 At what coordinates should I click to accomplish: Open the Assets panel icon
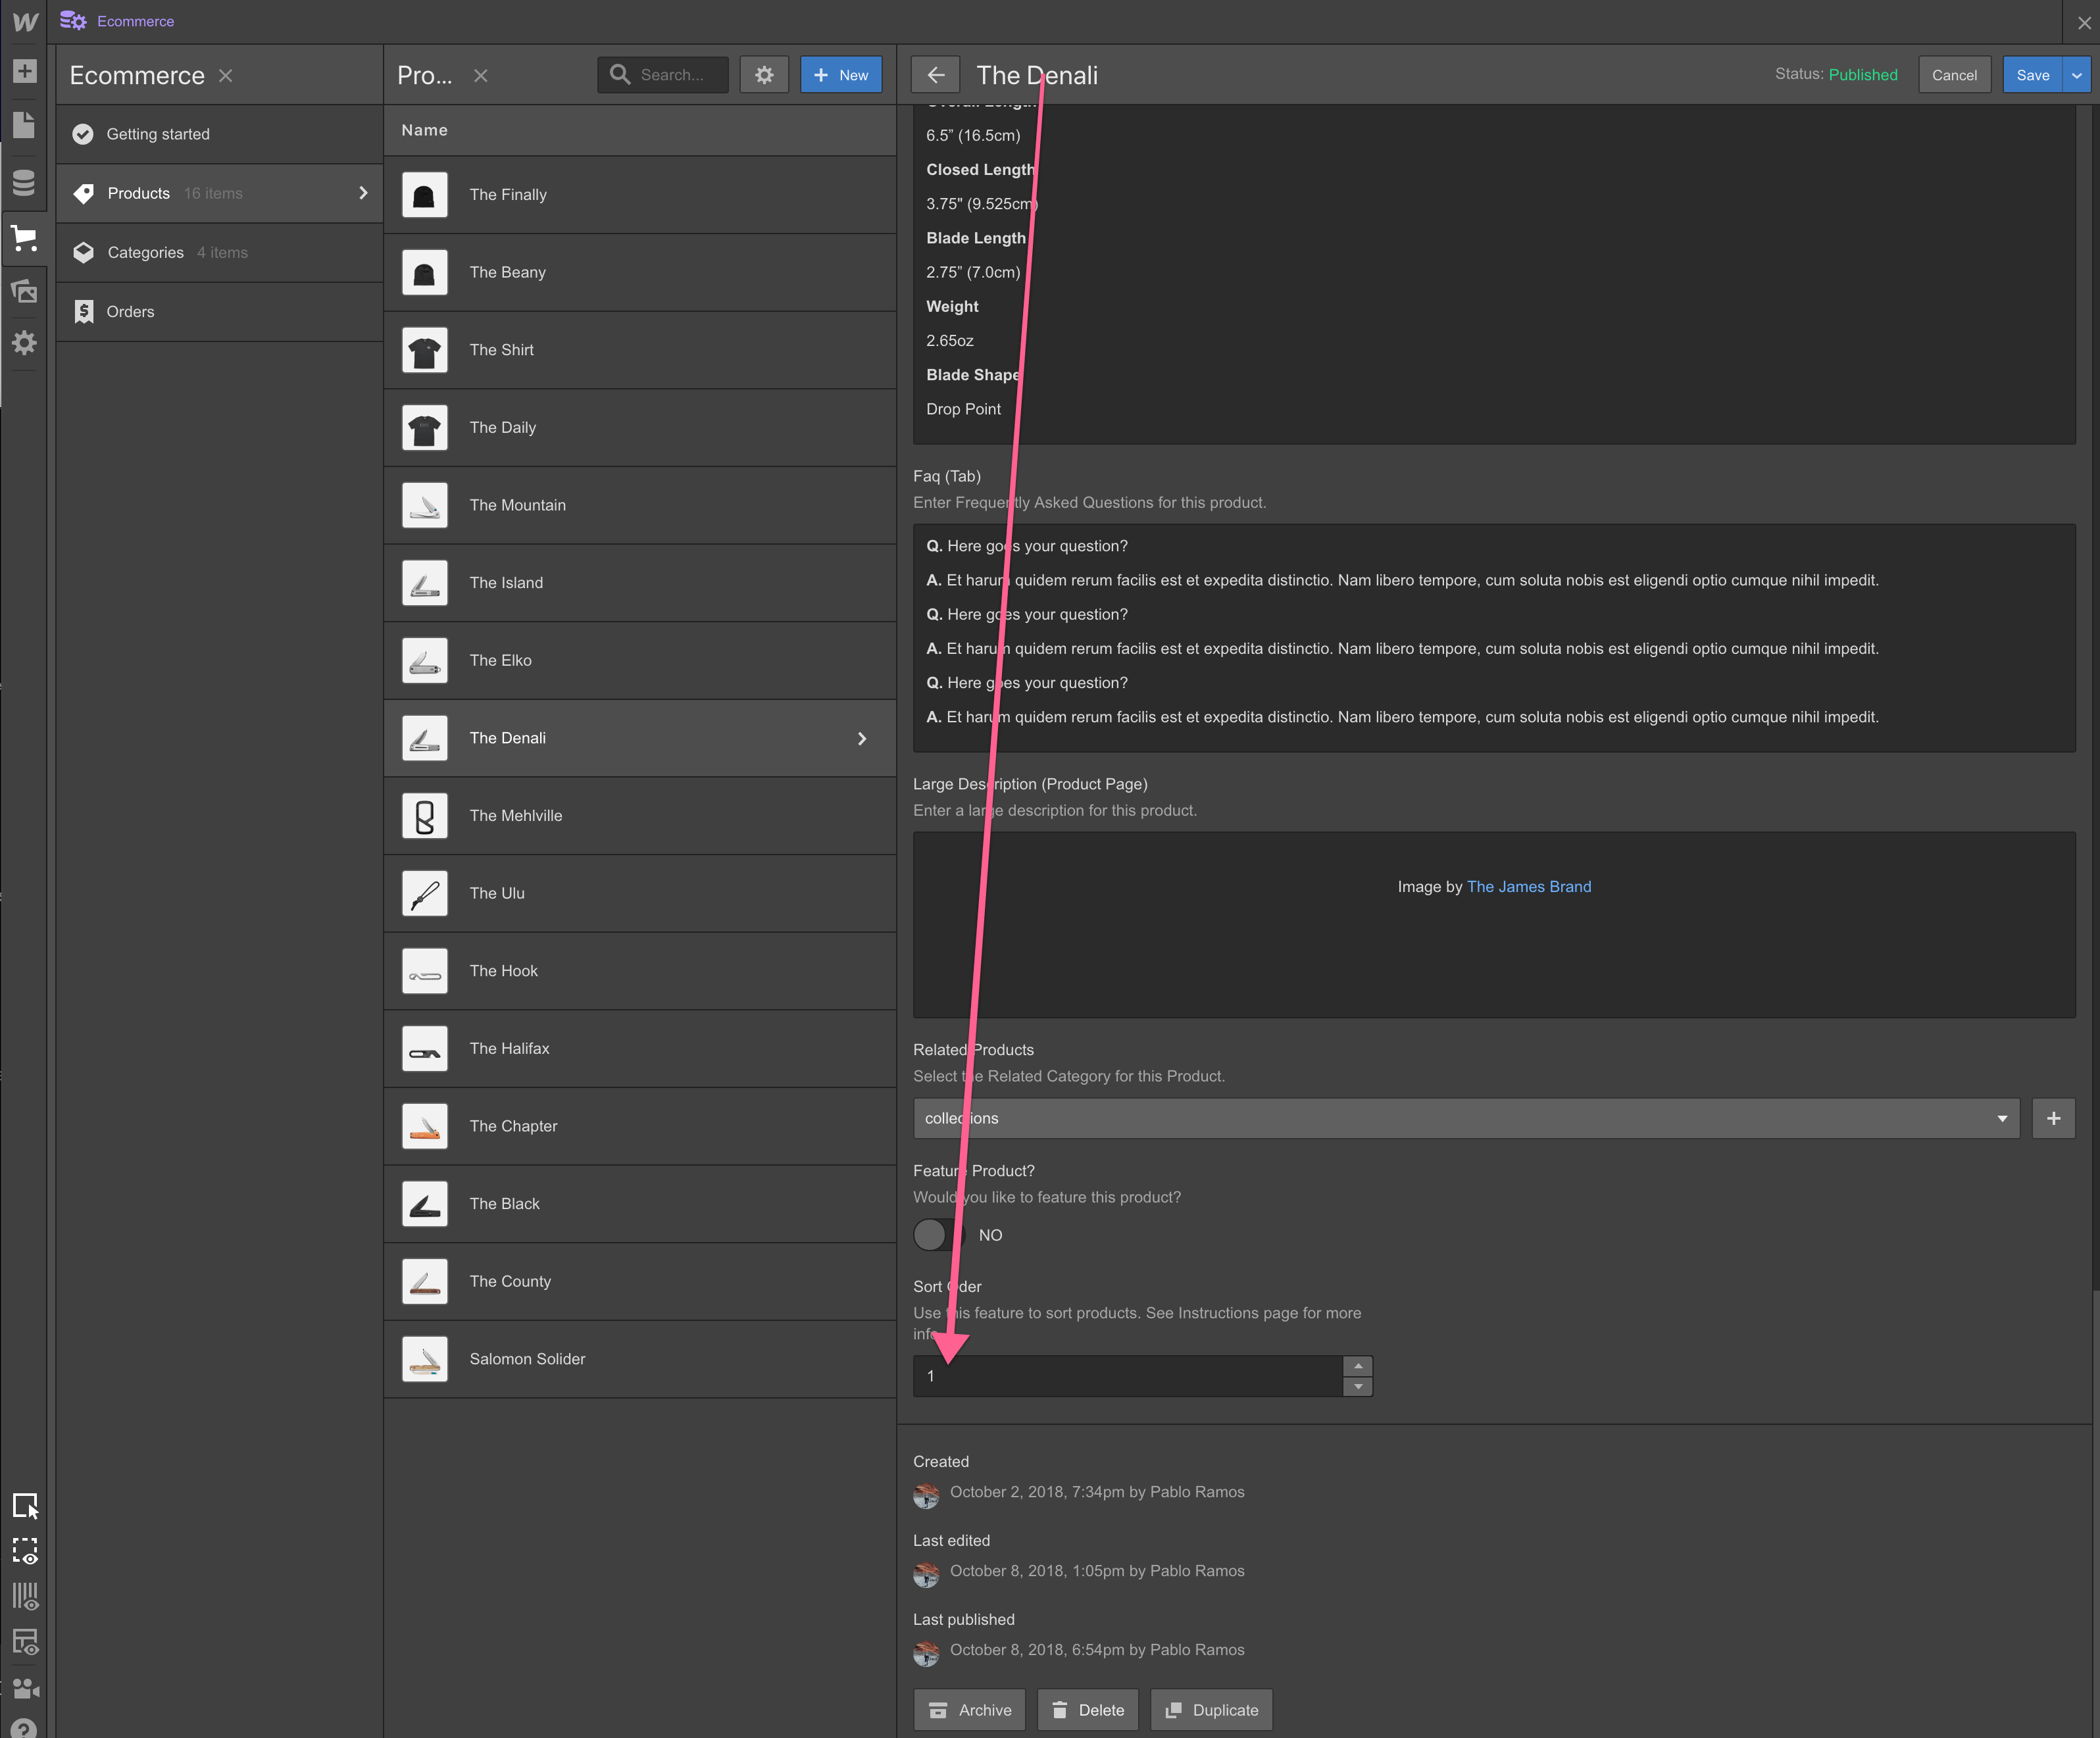[24, 291]
